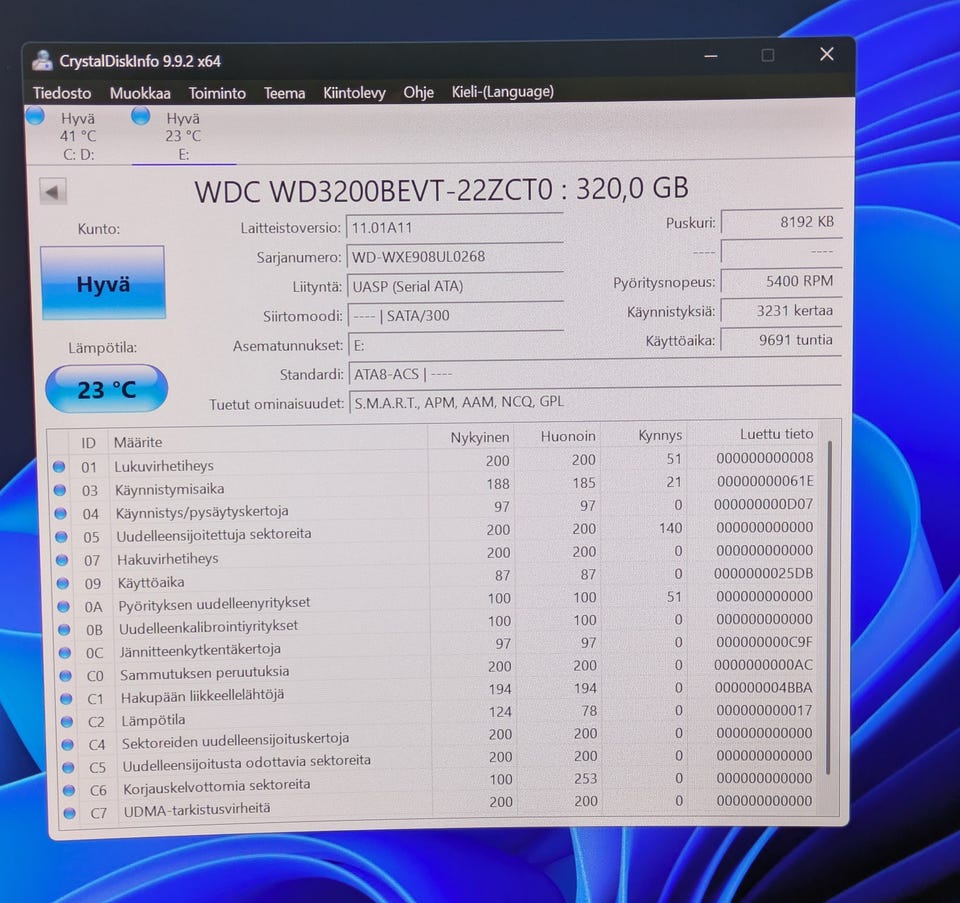Open the Teema menu
The width and height of the screenshot is (960, 903).
[x=285, y=93]
